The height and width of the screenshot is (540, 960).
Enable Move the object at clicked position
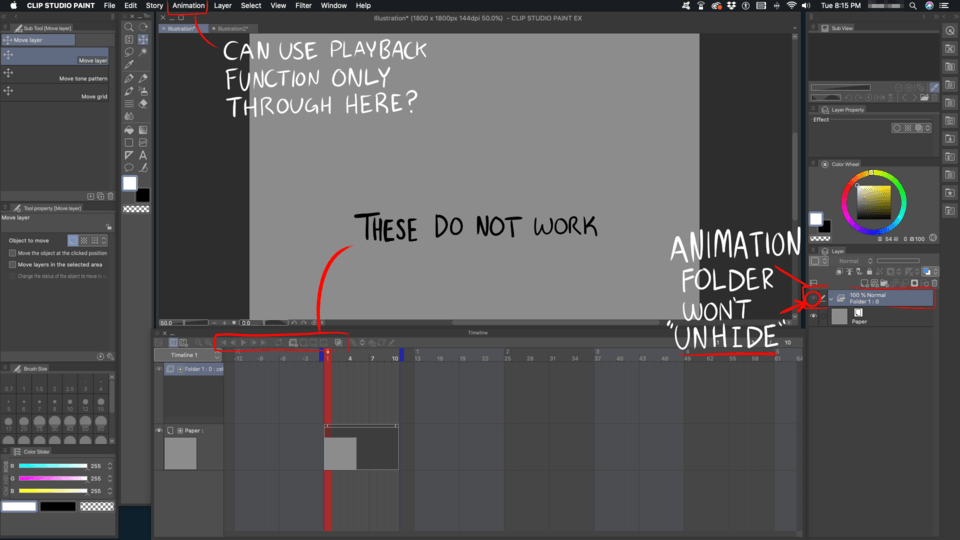coord(12,253)
